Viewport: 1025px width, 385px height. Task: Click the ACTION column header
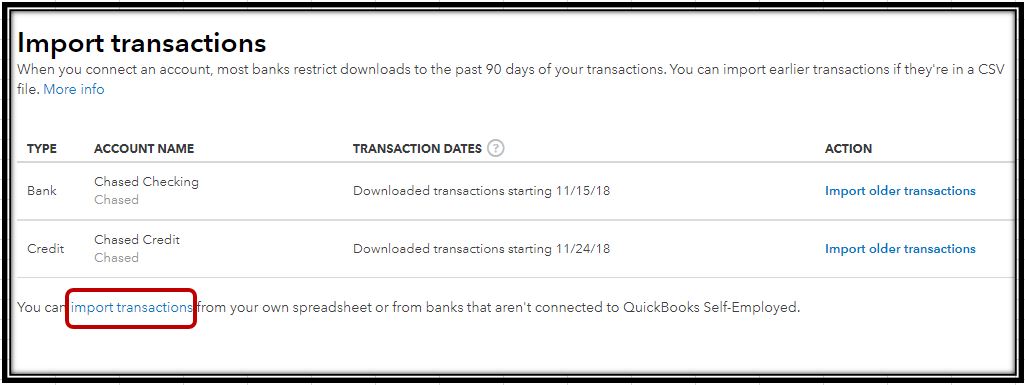coord(849,149)
